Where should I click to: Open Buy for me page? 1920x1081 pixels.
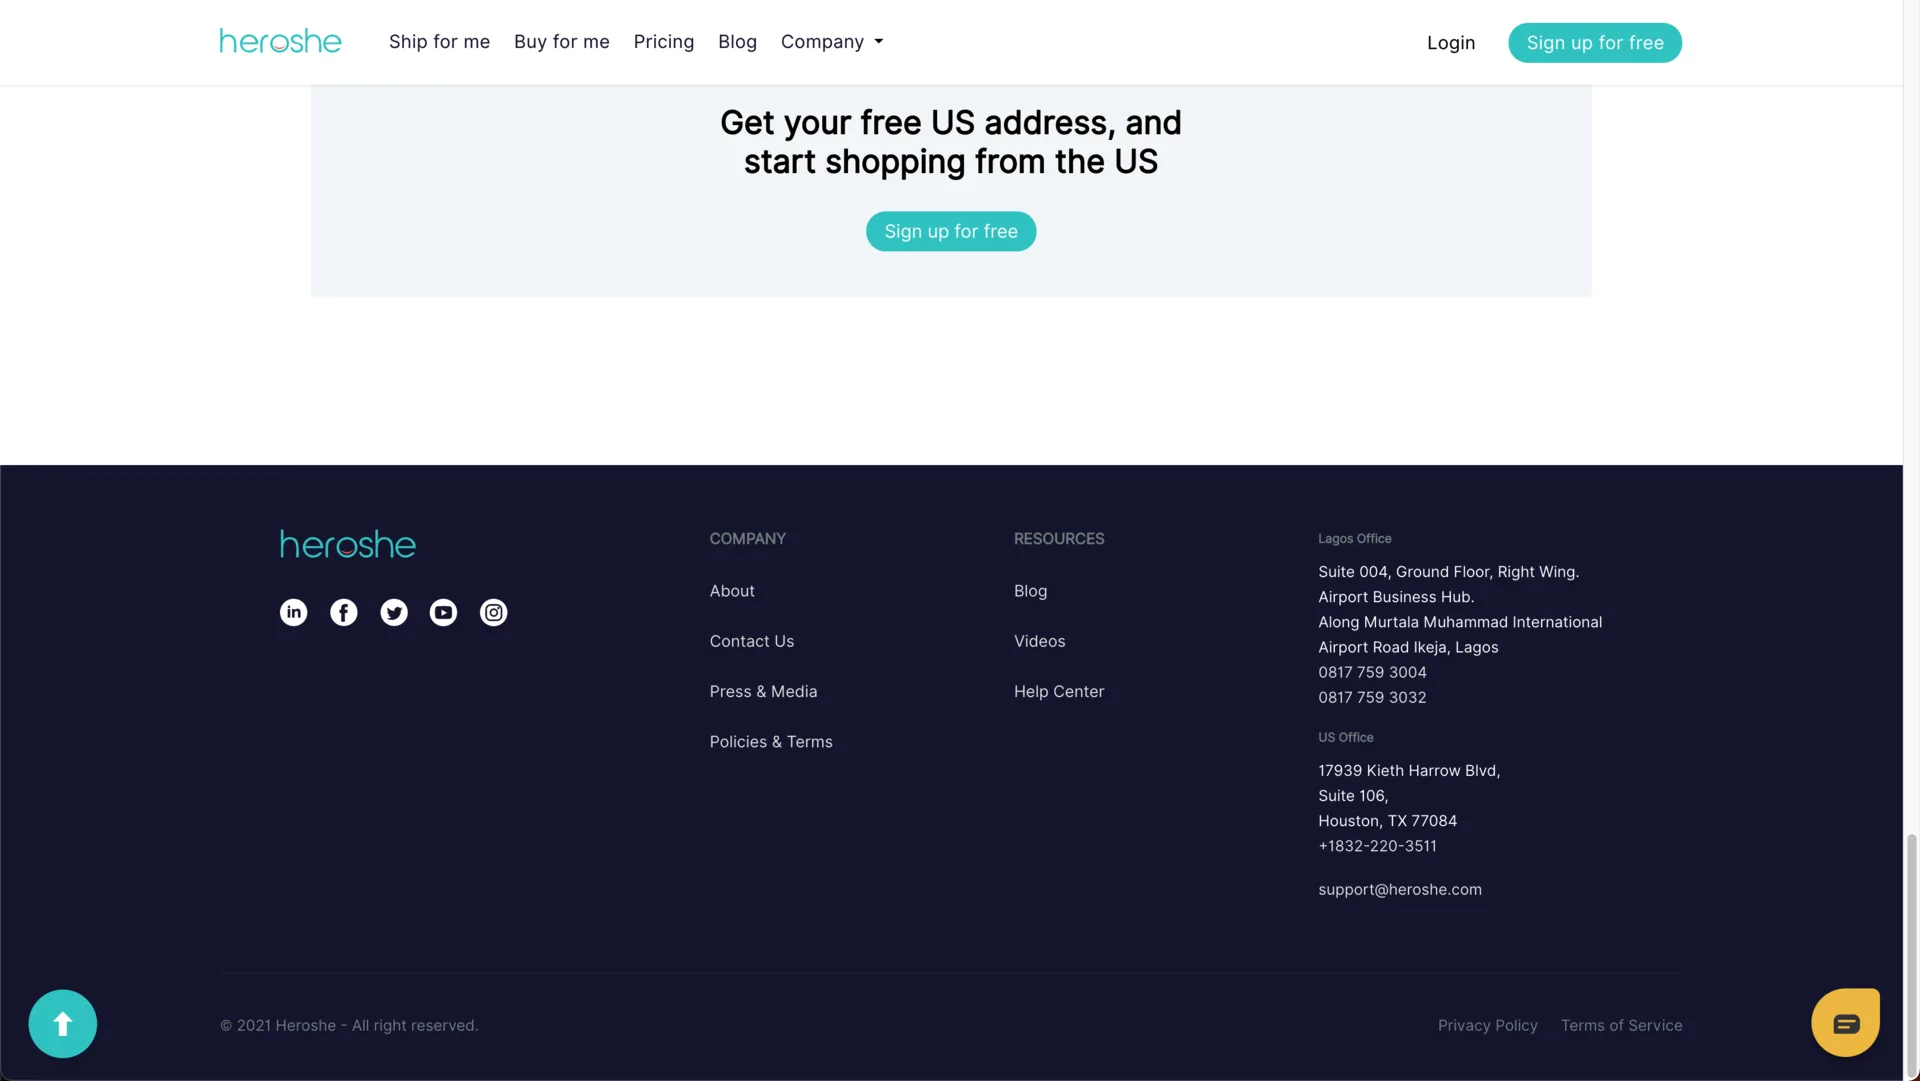click(561, 42)
